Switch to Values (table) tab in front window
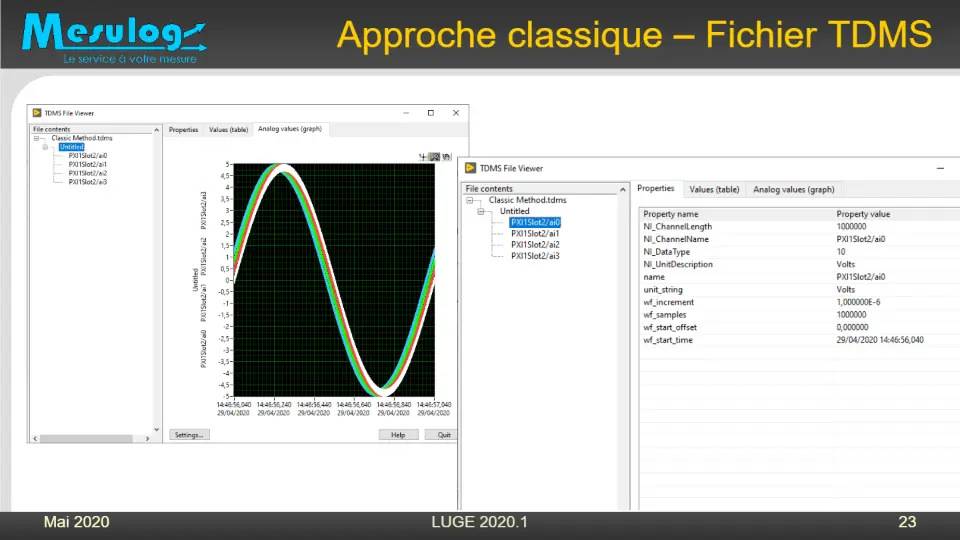This screenshot has height=540, width=960. (x=714, y=190)
